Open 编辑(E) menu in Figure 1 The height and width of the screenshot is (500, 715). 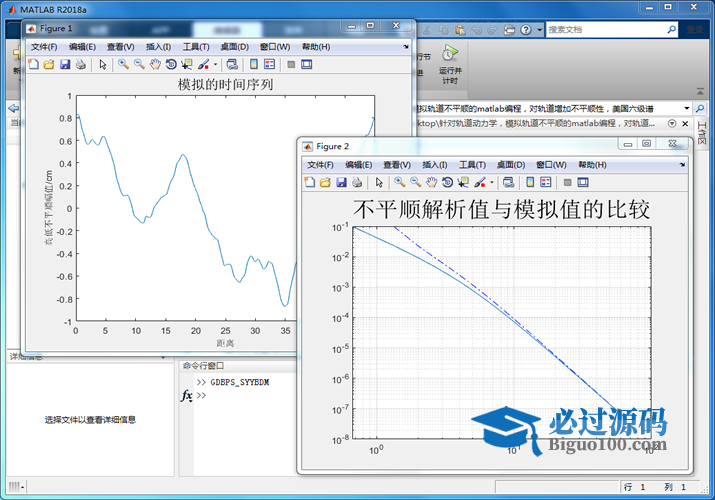82,47
